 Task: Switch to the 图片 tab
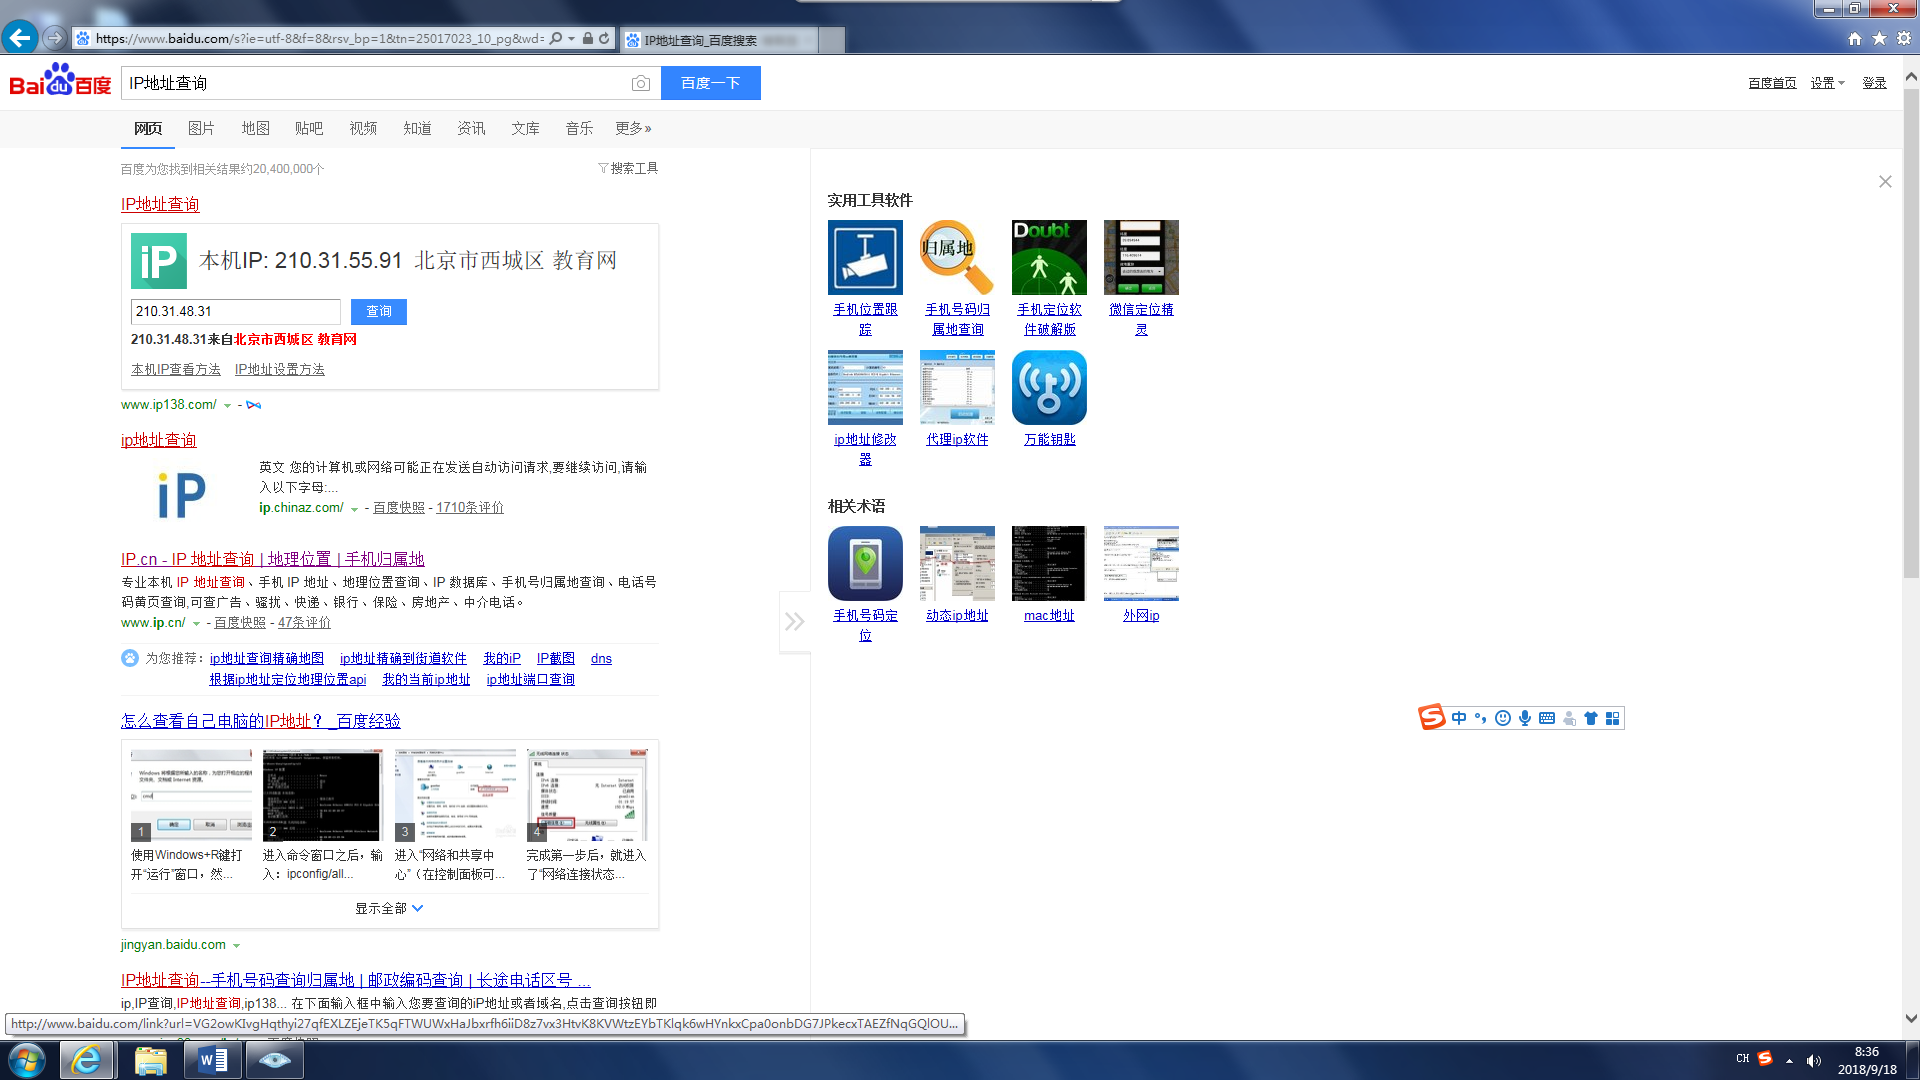pyautogui.click(x=201, y=128)
